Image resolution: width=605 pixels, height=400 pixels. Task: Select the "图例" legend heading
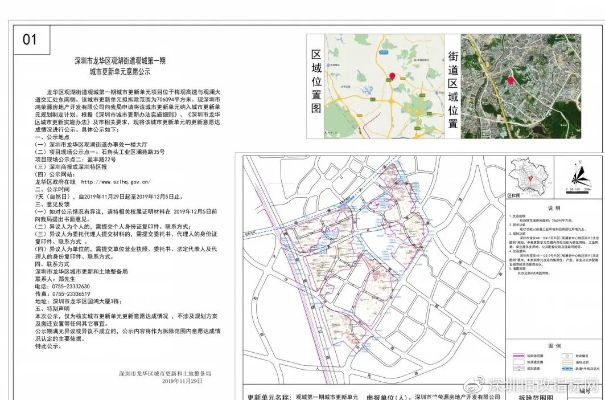(554, 346)
